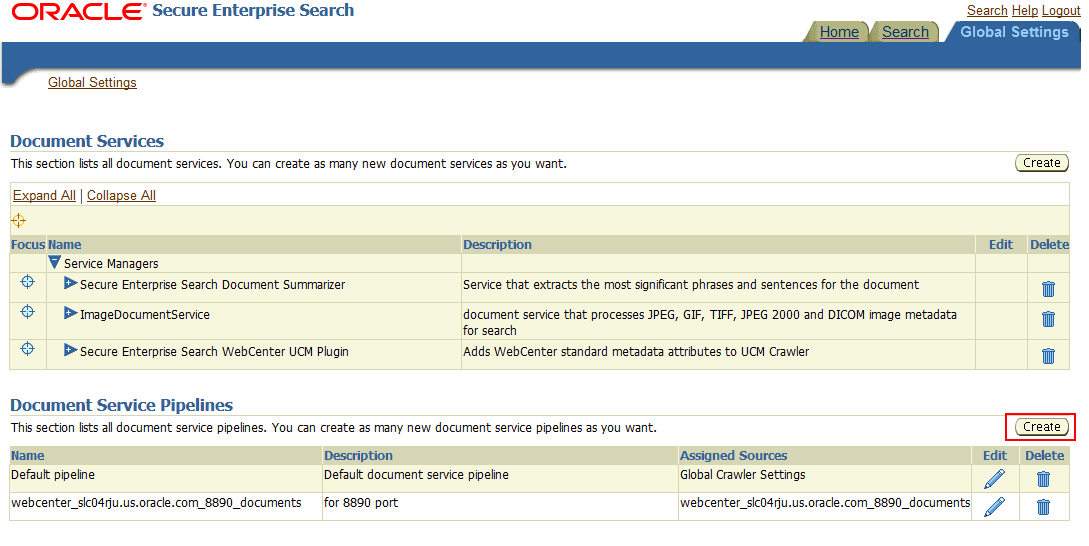Viewport: 1089px width, 546px height.
Task: Click the Service Managers row label
Action: 111,263
